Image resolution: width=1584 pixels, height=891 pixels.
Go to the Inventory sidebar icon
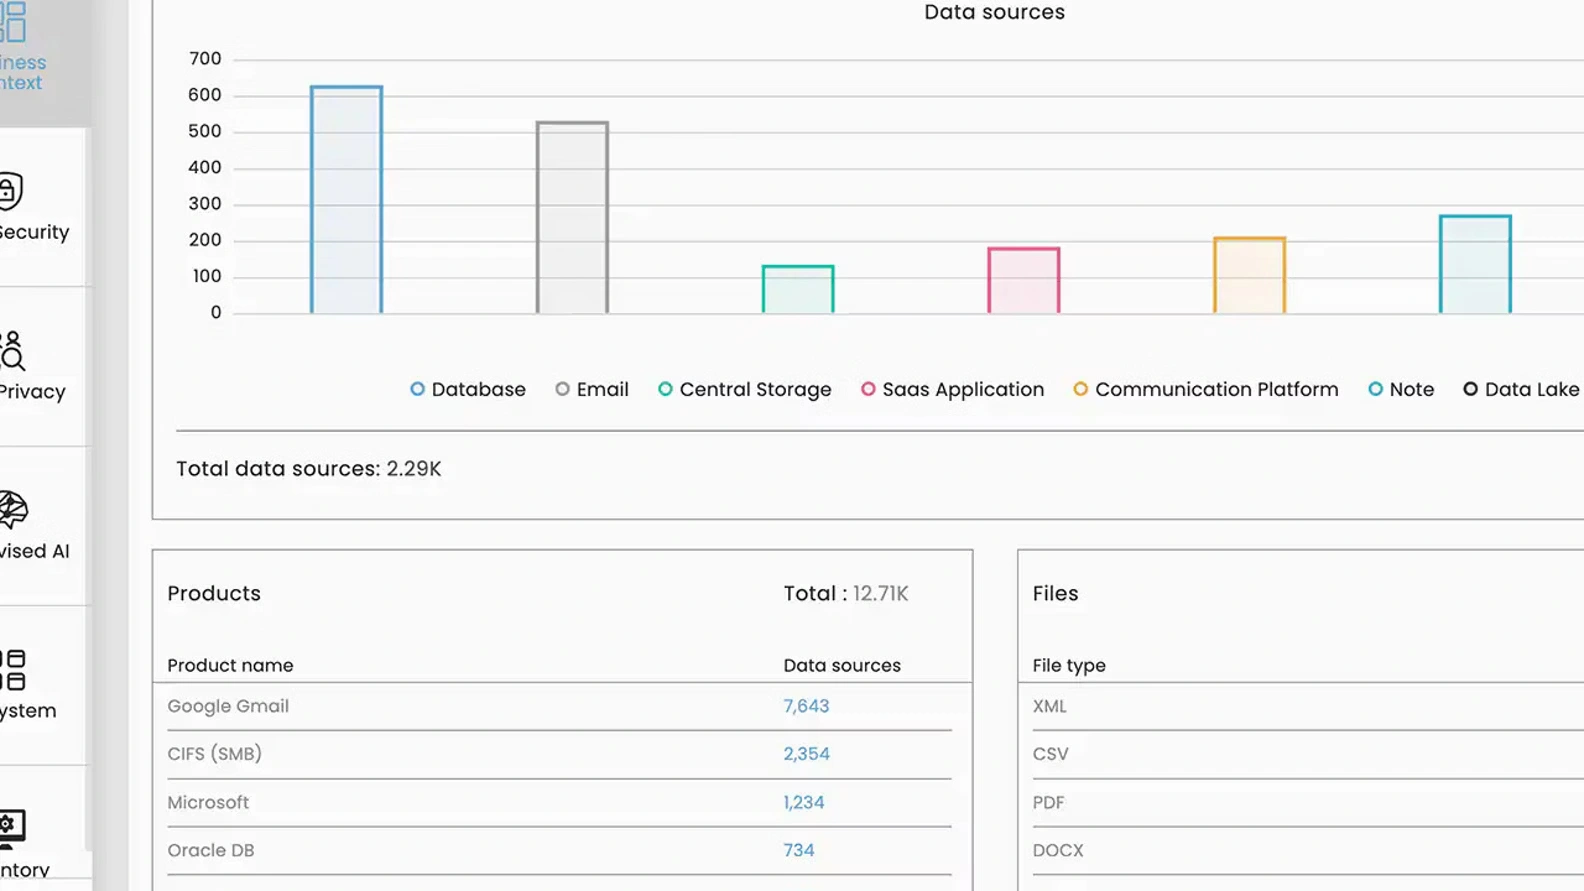click(x=12, y=827)
